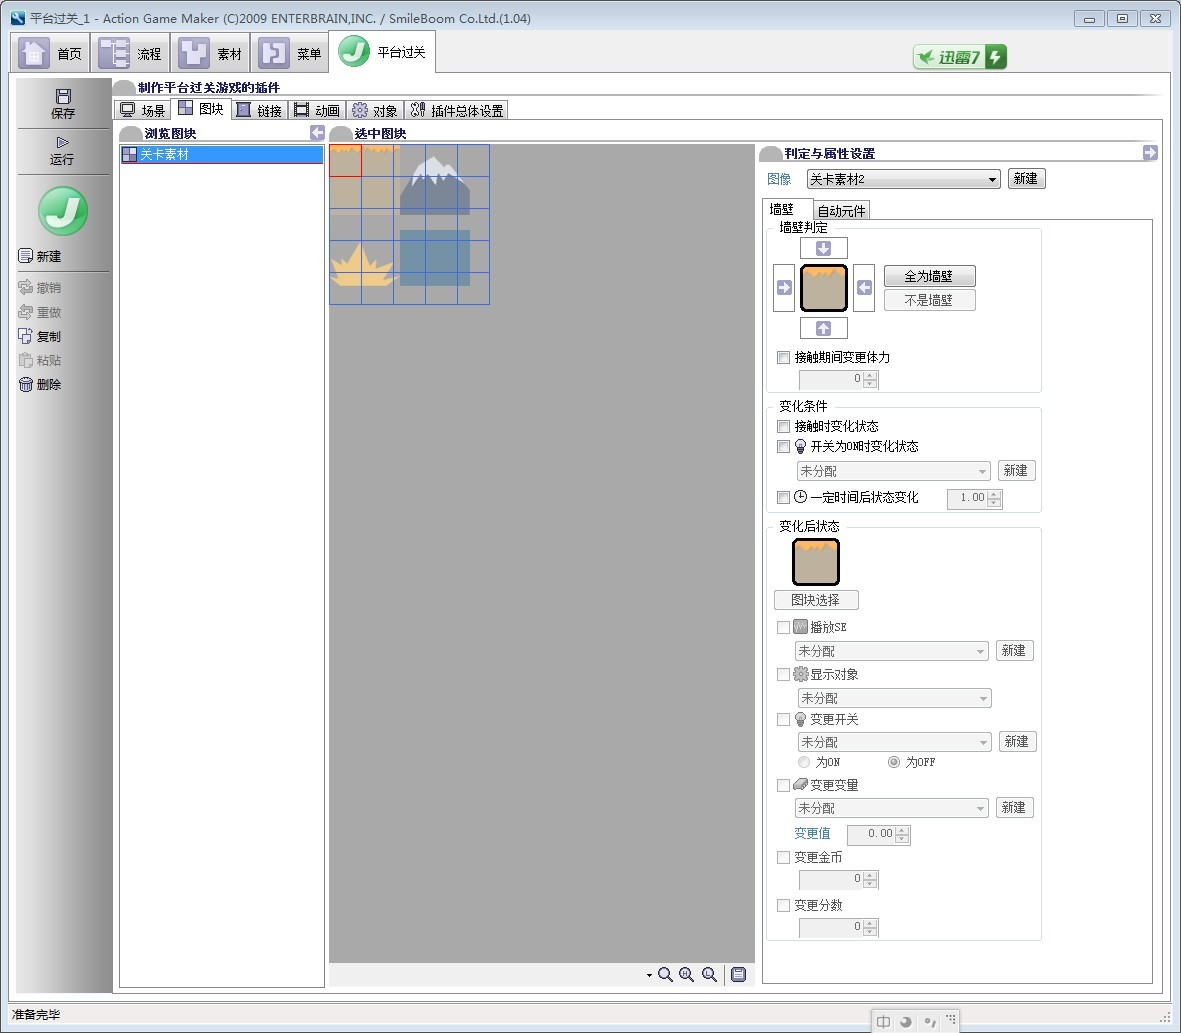The width and height of the screenshot is (1181, 1033).
Task: Toggle the bottom wall arrow pointing up
Action: point(823,328)
